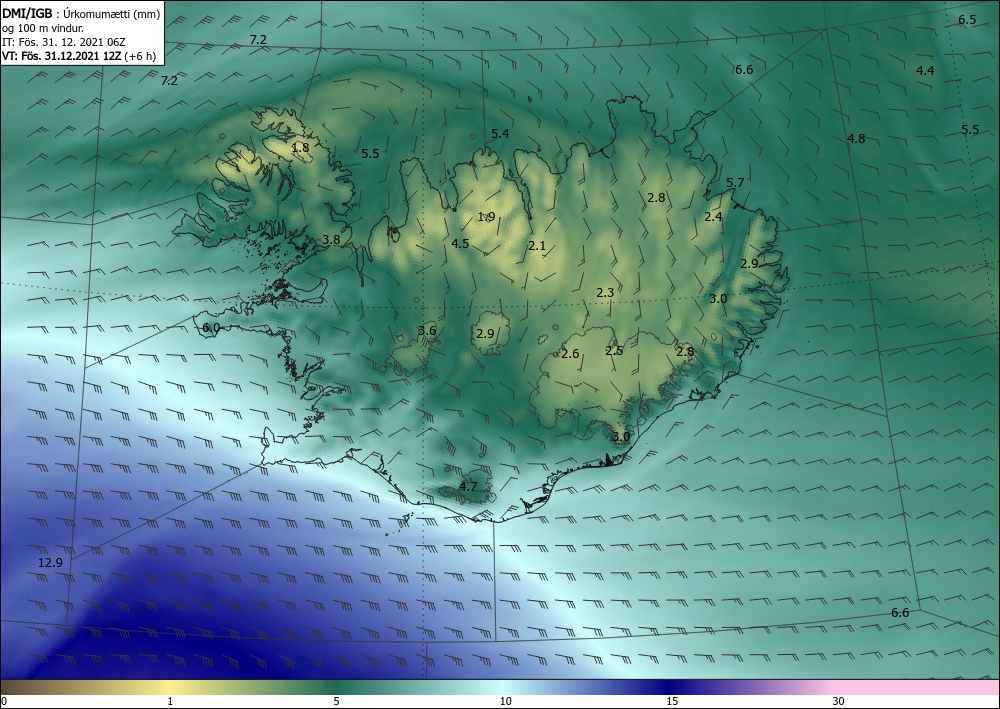Click the 5.7 value on northeast coast

pos(735,182)
